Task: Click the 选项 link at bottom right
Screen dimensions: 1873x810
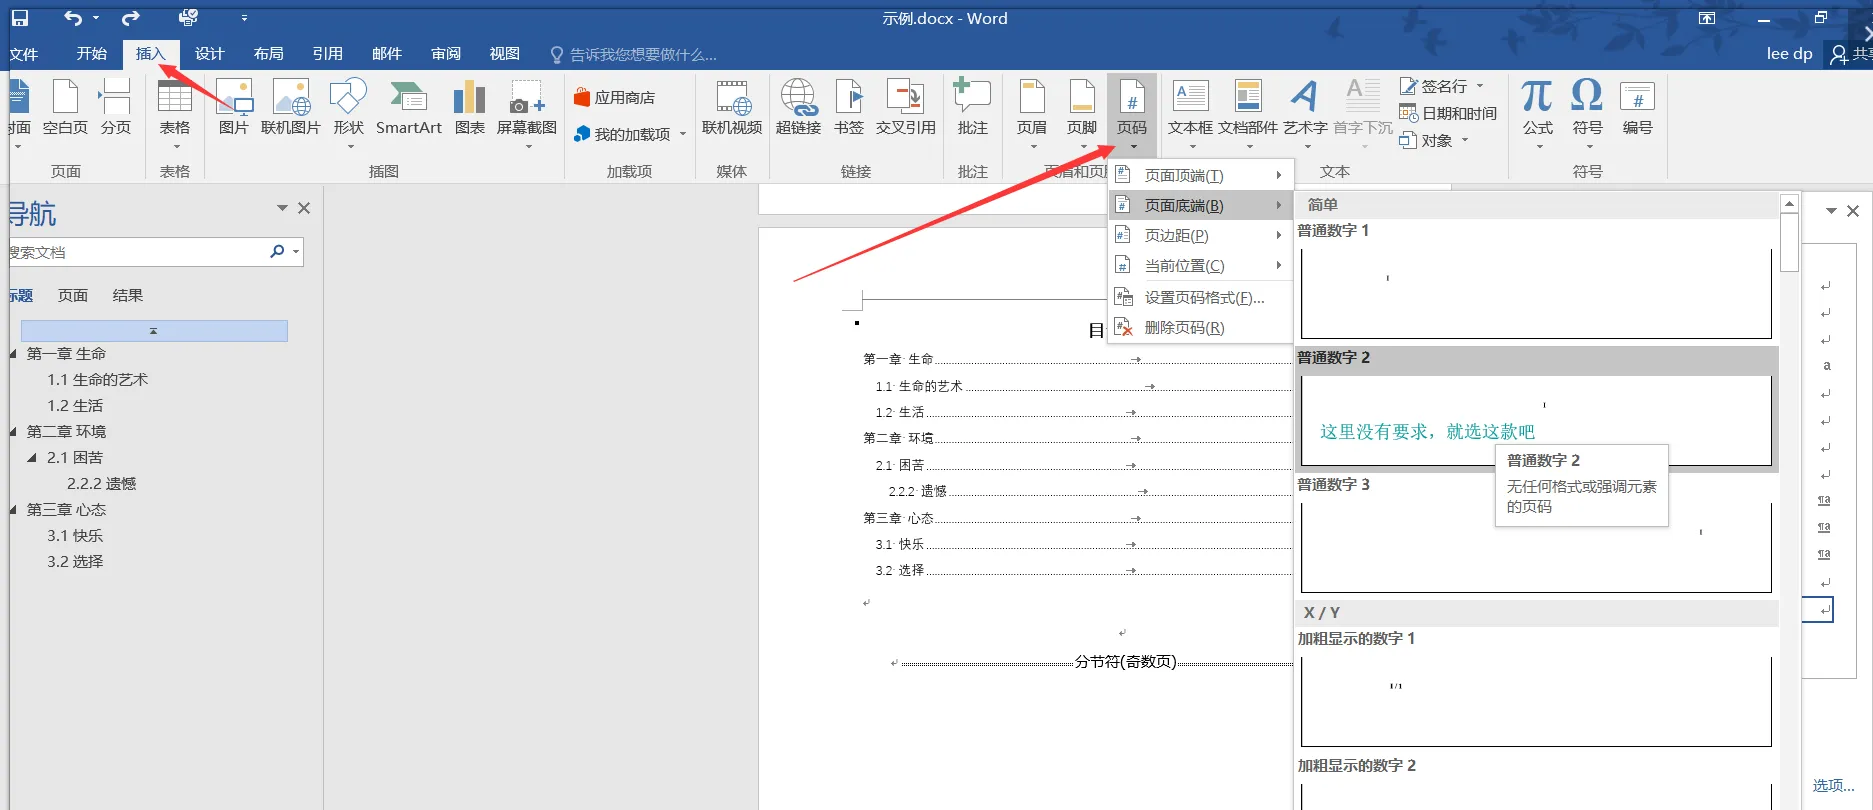Action: click(x=1833, y=786)
